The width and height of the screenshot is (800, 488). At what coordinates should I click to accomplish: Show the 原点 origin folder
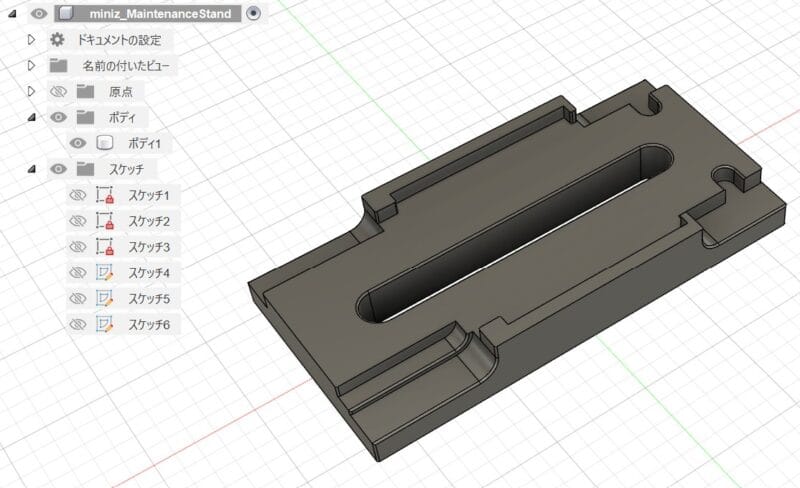(58, 92)
